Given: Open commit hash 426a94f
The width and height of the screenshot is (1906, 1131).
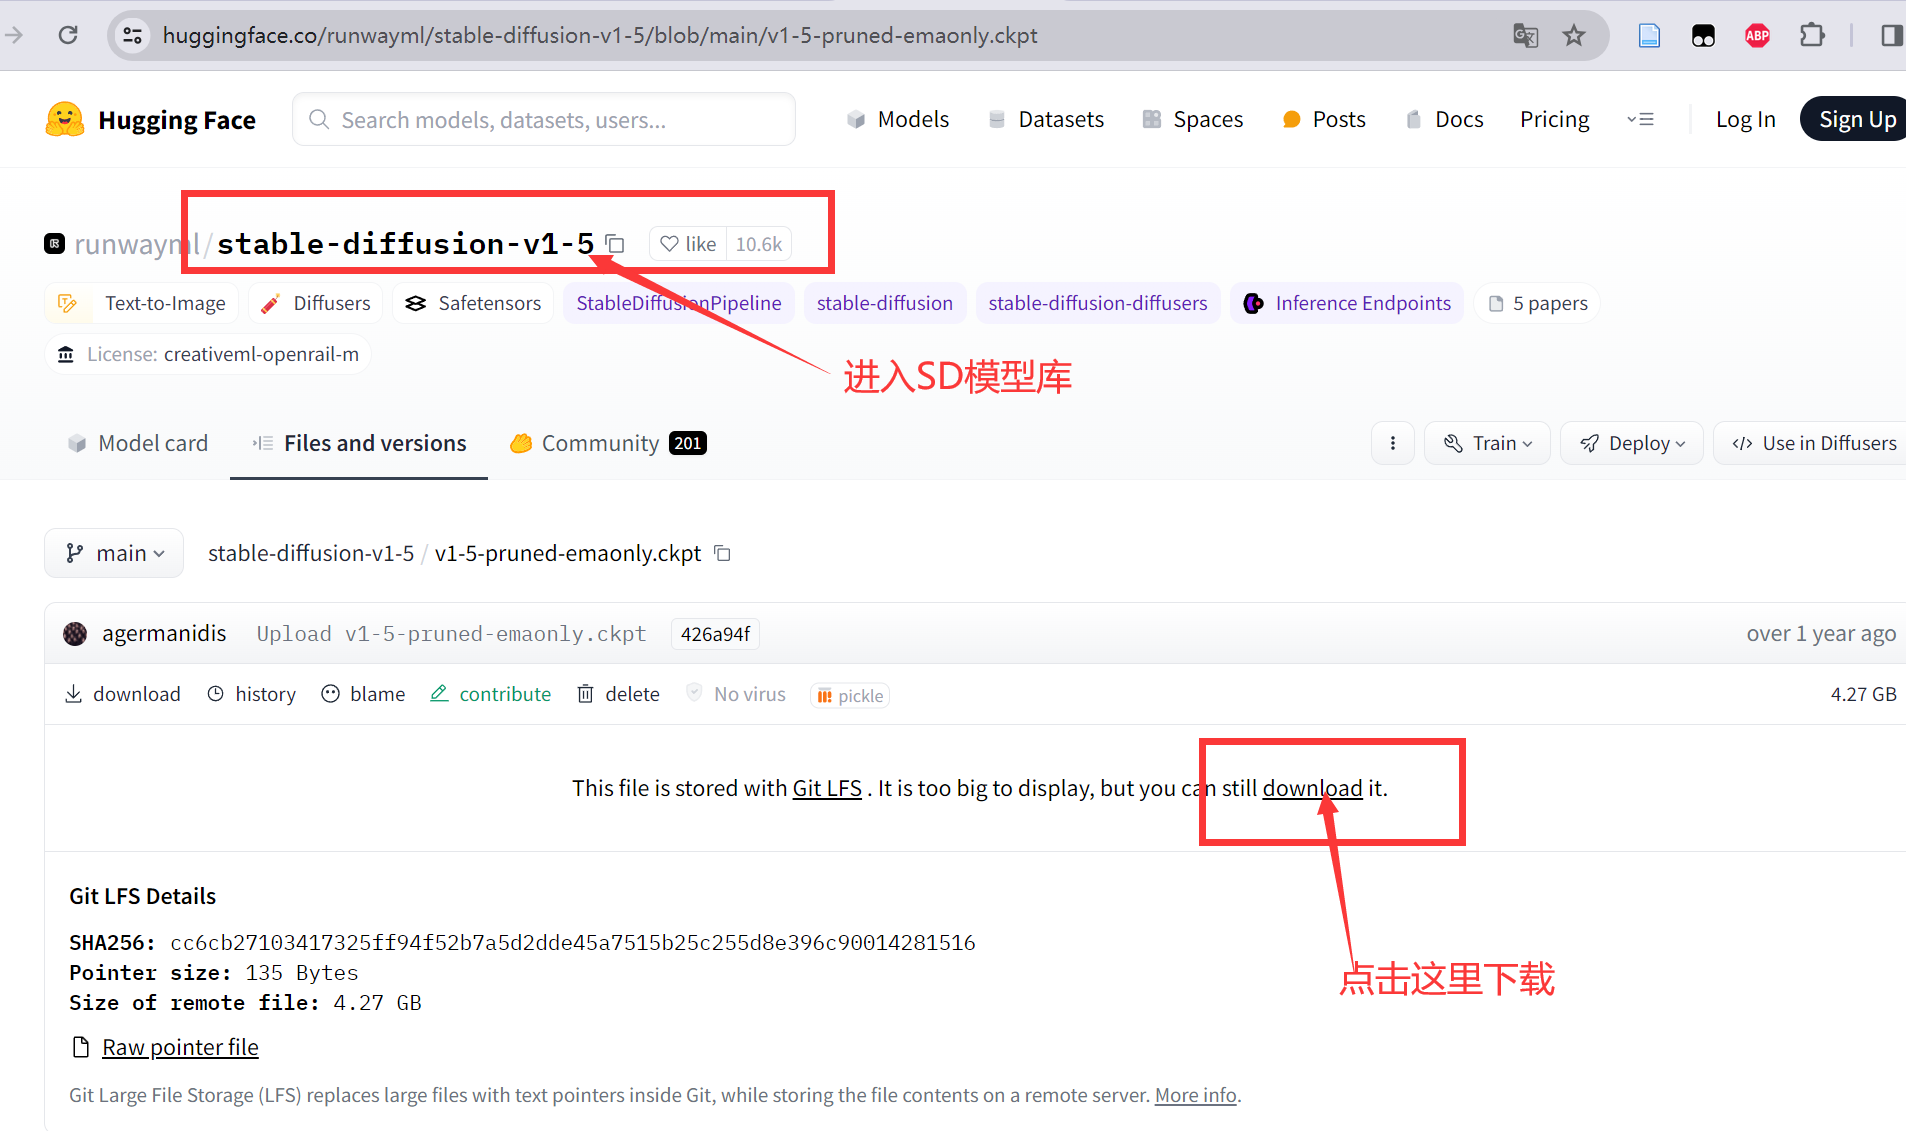Looking at the screenshot, I should [715, 634].
